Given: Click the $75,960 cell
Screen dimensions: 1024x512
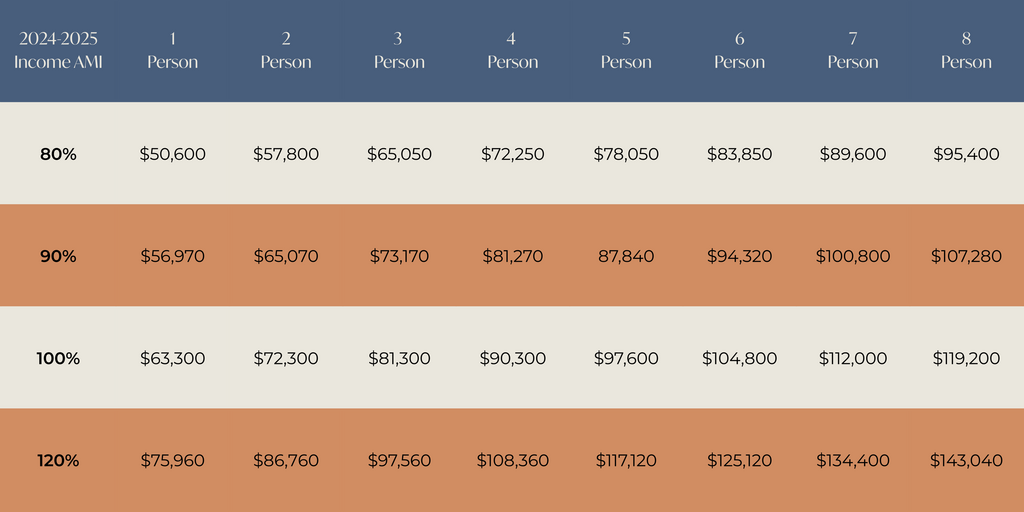Looking at the screenshot, I should pyautogui.click(x=172, y=461).
